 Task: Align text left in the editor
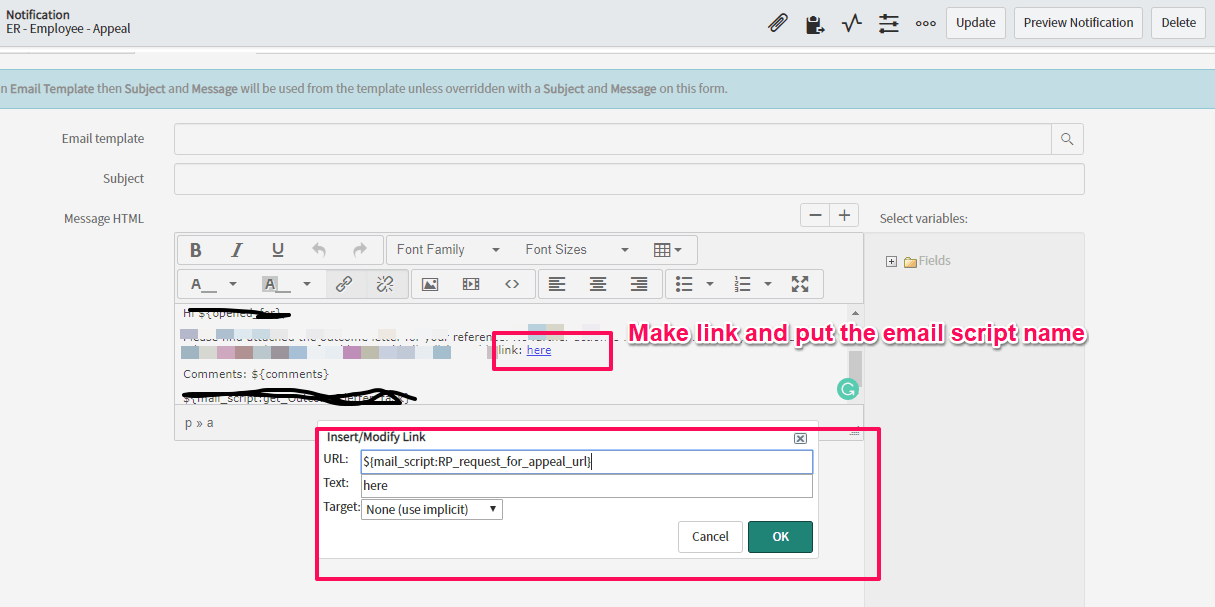click(x=557, y=284)
